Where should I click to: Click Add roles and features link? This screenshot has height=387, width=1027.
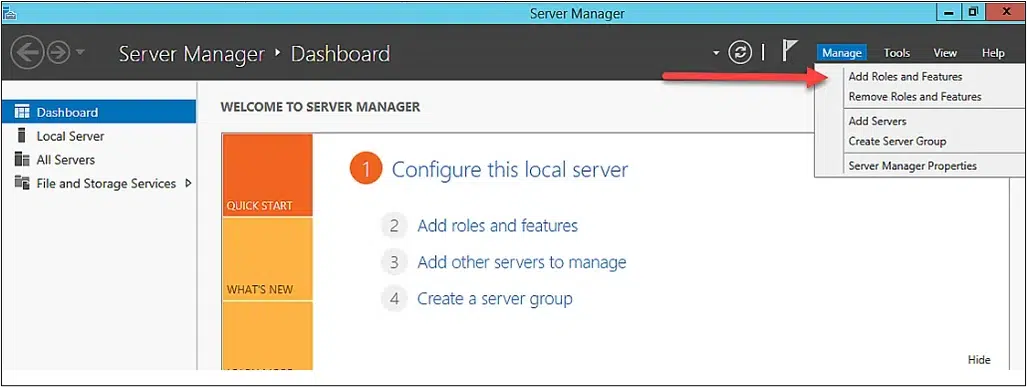pos(498,226)
